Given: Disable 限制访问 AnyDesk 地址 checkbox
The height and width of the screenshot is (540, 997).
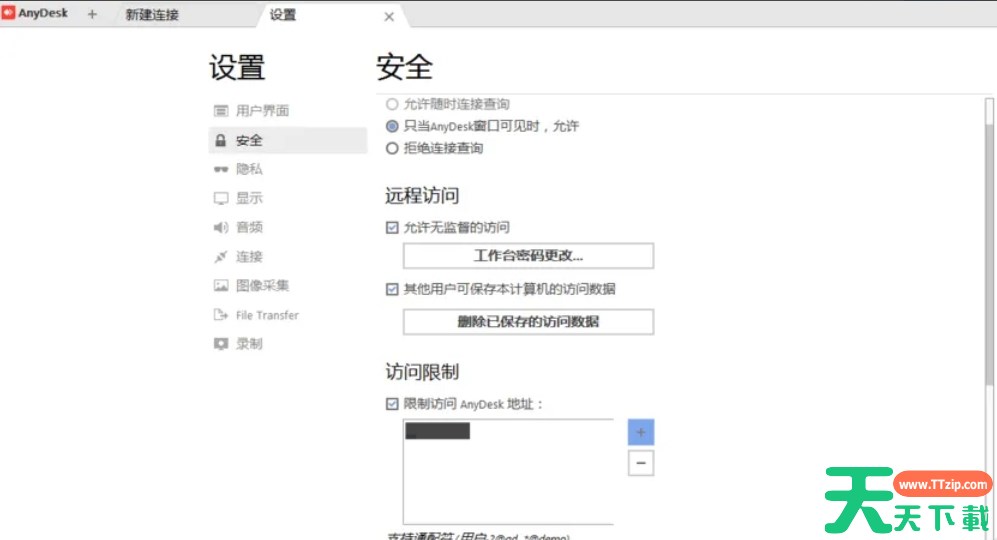Looking at the screenshot, I should click(392, 404).
